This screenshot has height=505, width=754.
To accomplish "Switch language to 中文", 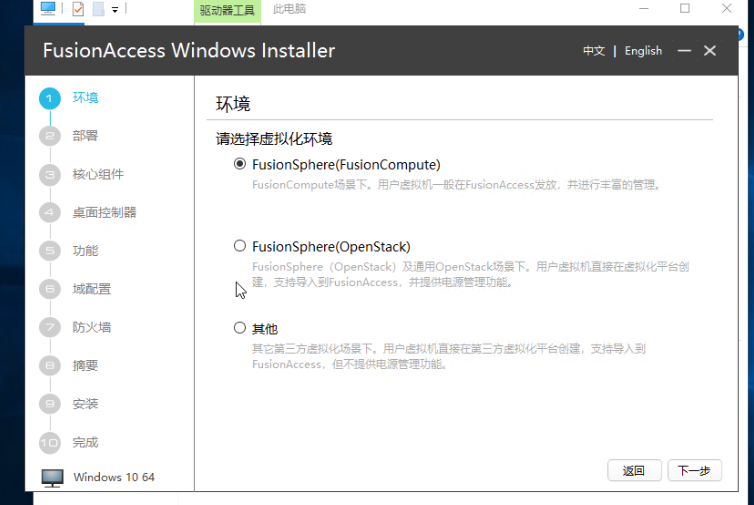I will point(594,51).
